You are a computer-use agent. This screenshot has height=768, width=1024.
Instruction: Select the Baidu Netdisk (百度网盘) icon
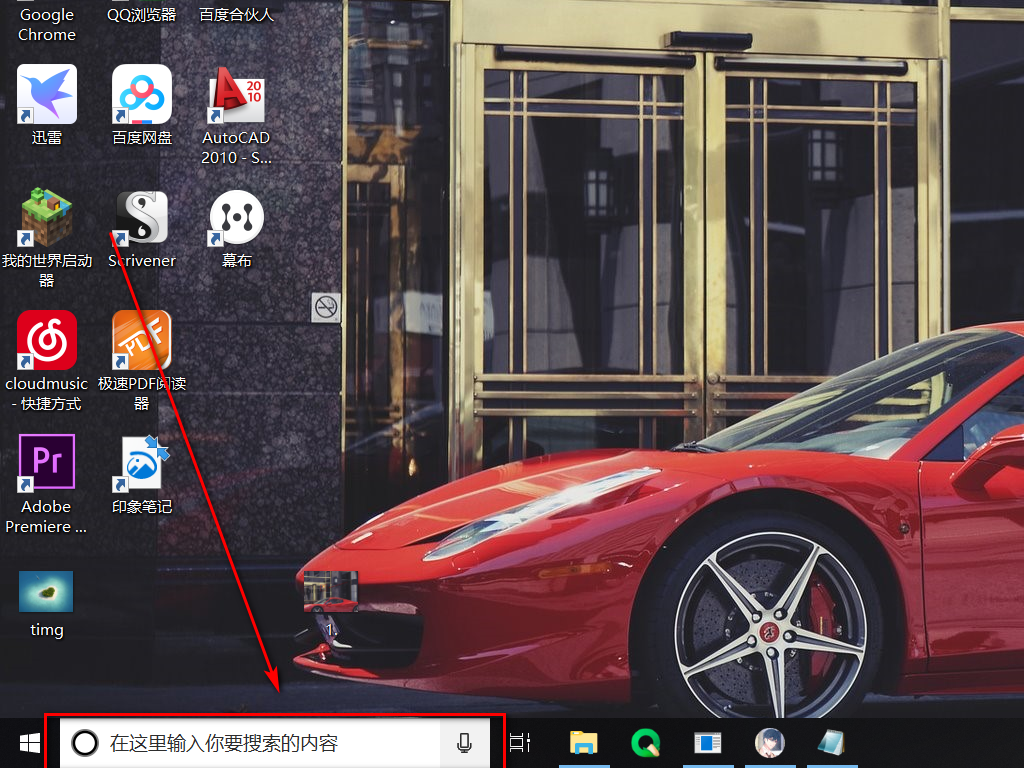coord(141,95)
